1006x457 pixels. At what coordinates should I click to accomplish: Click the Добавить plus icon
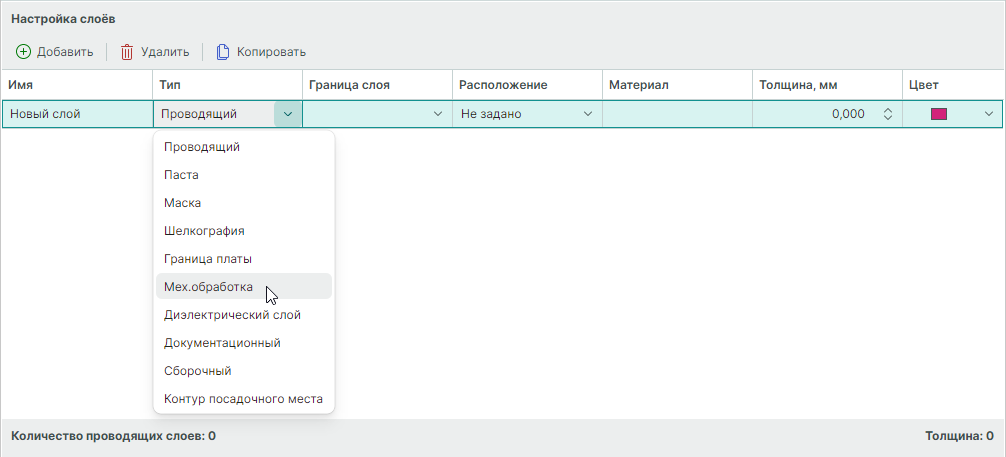pos(23,52)
